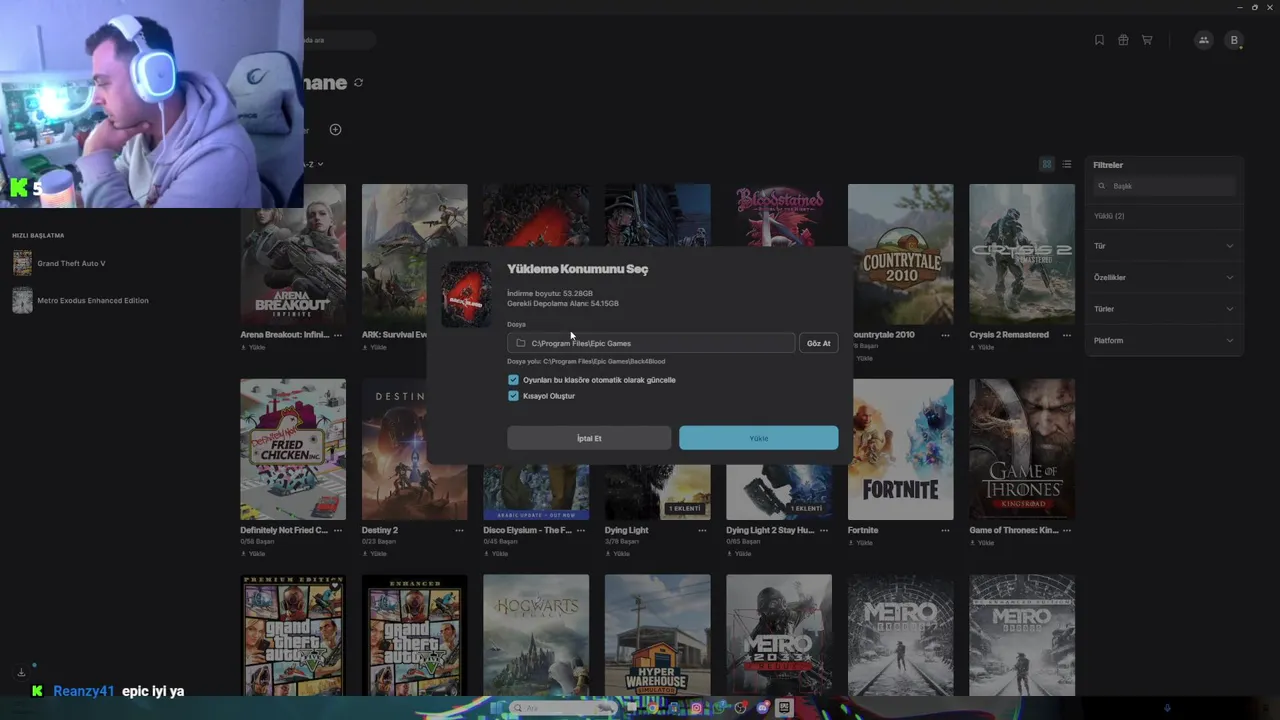Open the Countrytale 2010 cover art

[900, 254]
